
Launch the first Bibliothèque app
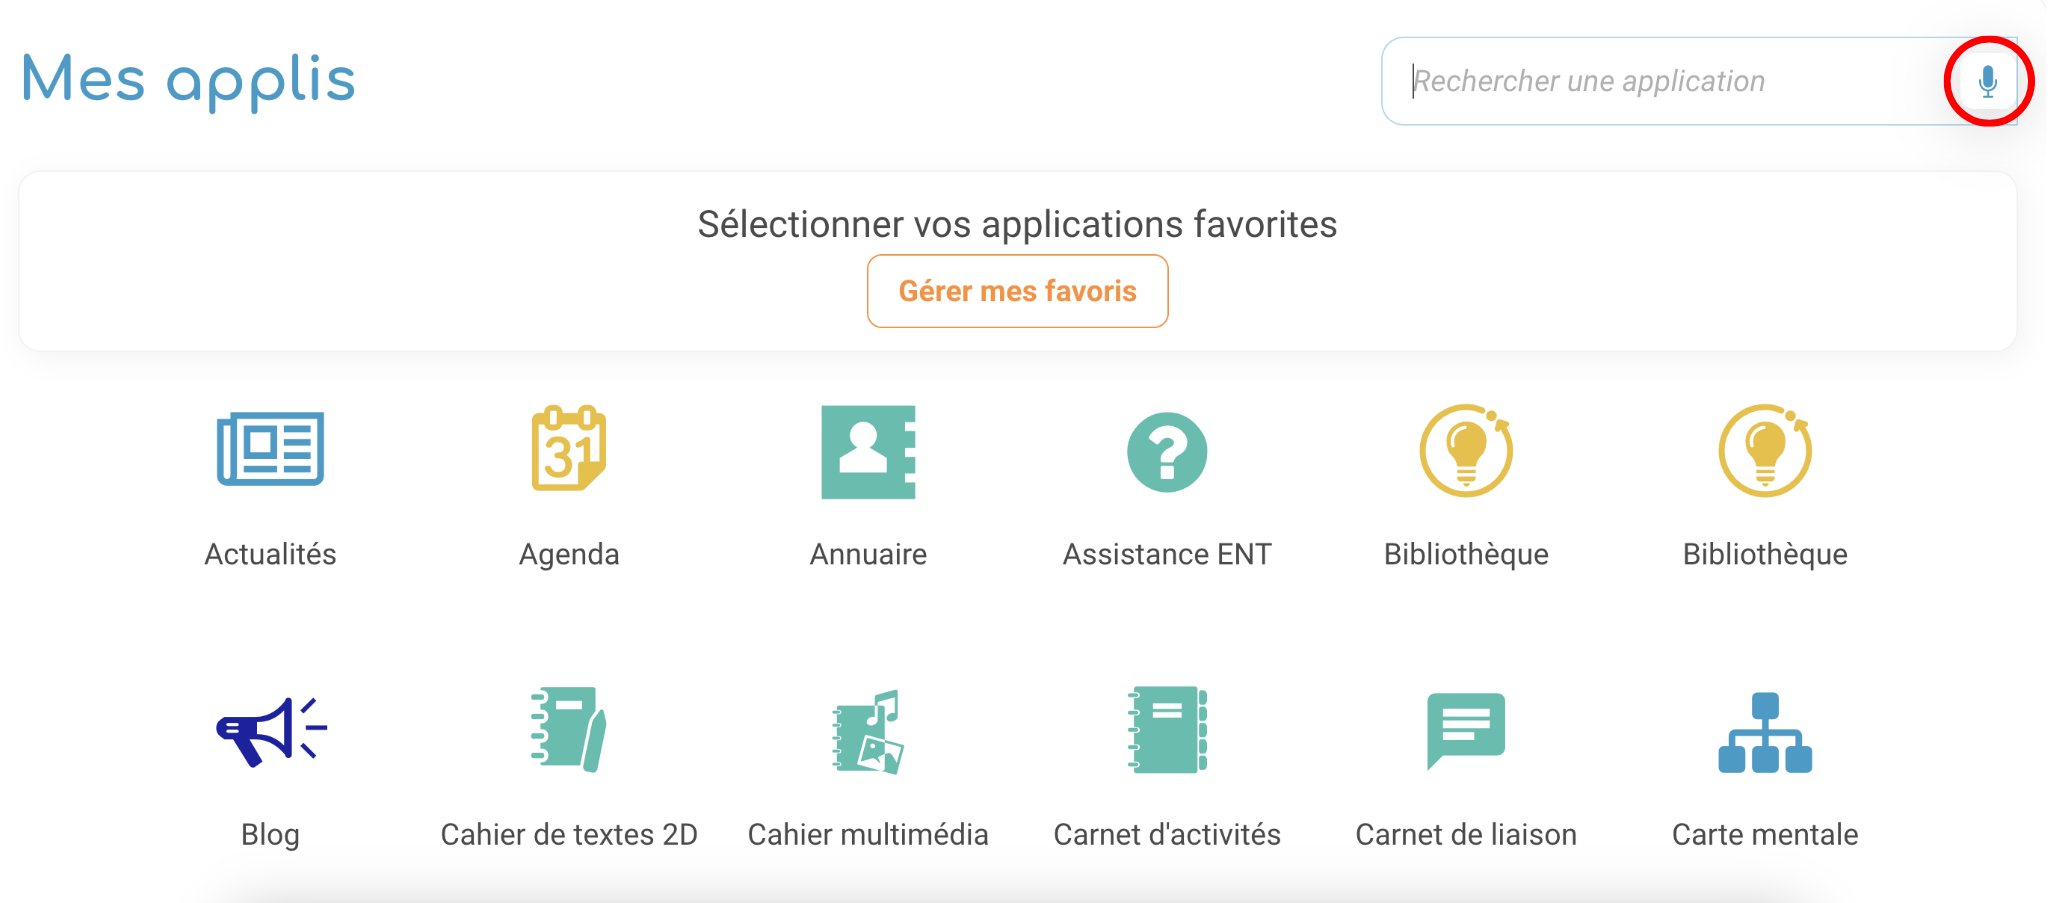pyautogui.click(x=1466, y=452)
